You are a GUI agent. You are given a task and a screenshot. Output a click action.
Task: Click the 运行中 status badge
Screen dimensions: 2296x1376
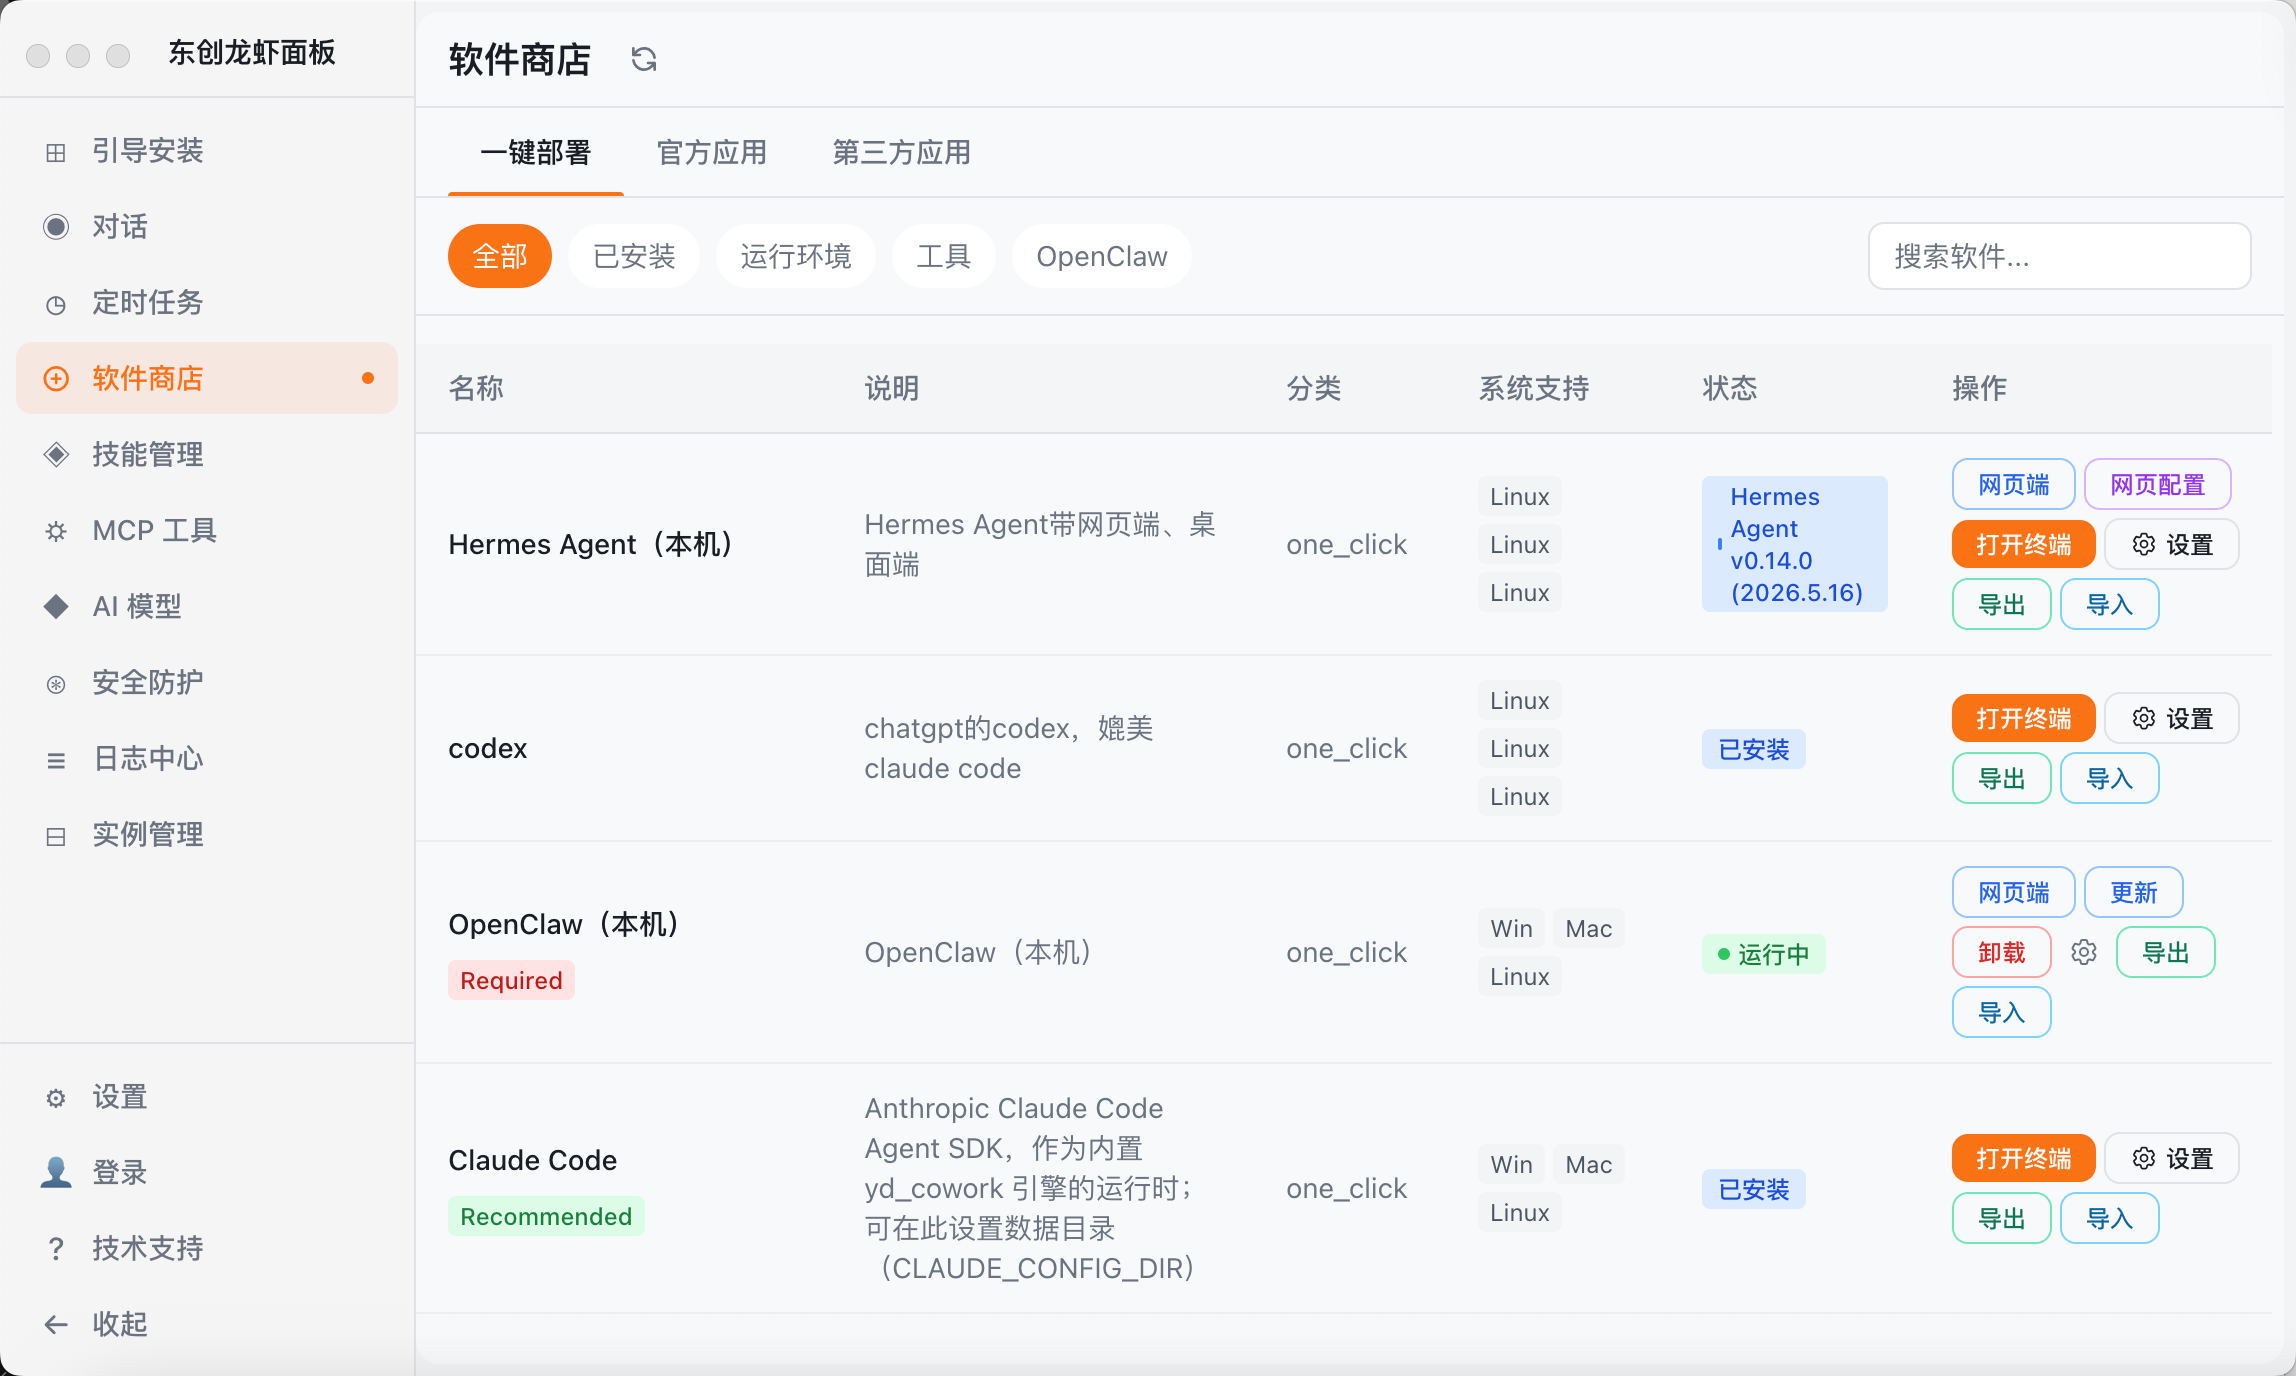click(1764, 954)
